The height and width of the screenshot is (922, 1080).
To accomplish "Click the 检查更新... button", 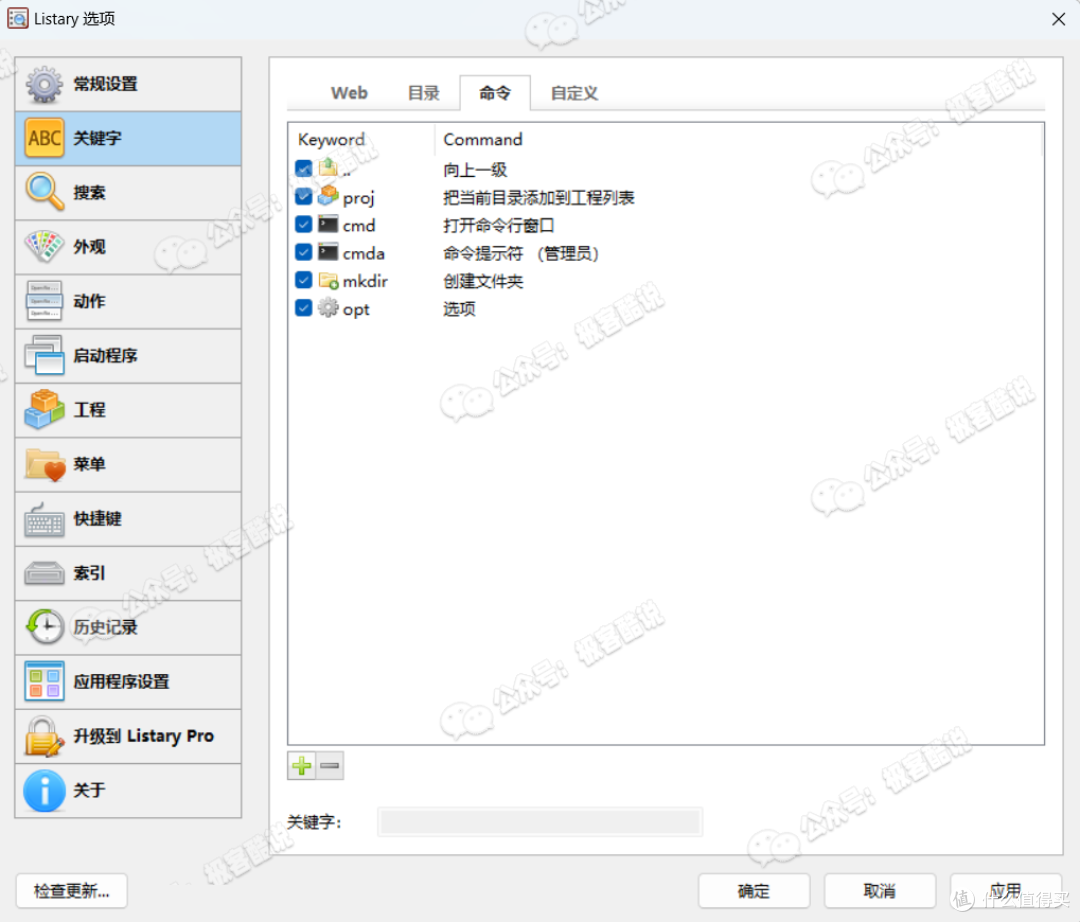I will pos(72,891).
